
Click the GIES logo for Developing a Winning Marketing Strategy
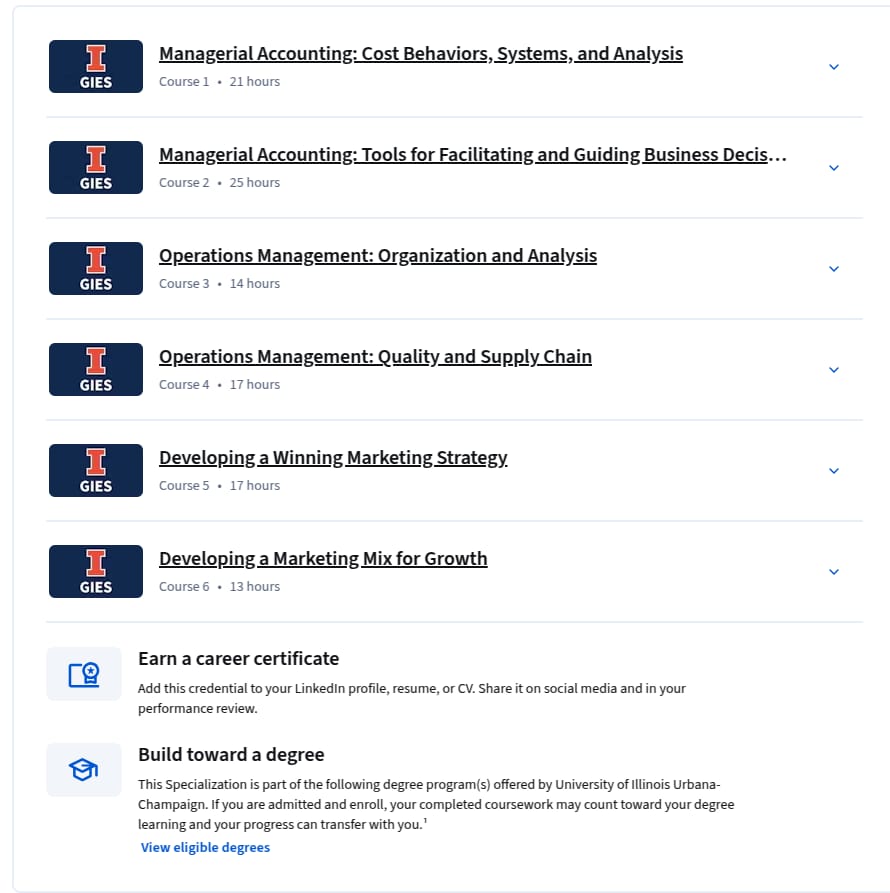pos(96,470)
